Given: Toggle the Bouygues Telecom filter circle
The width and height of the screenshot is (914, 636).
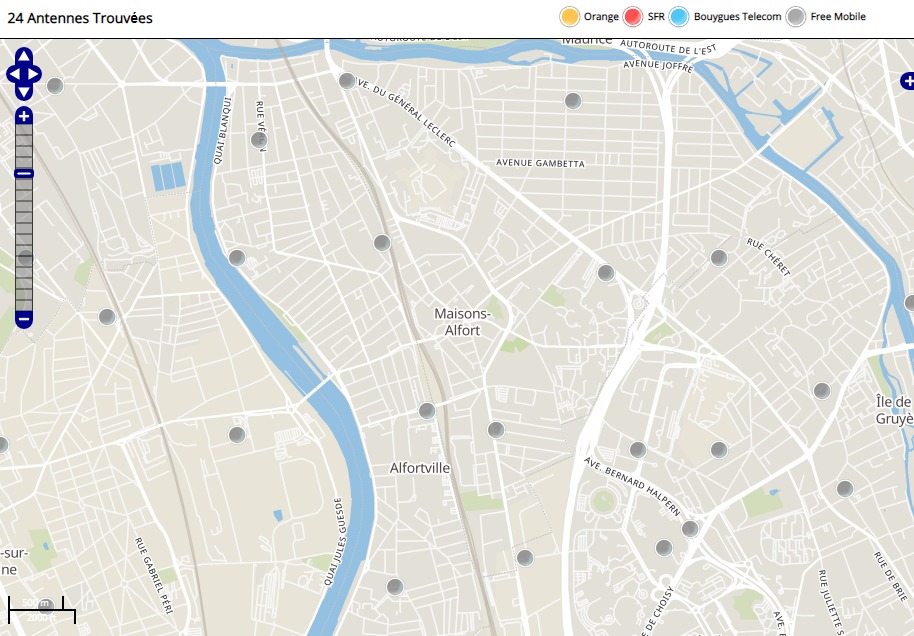Looking at the screenshot, I should point(679,17).
